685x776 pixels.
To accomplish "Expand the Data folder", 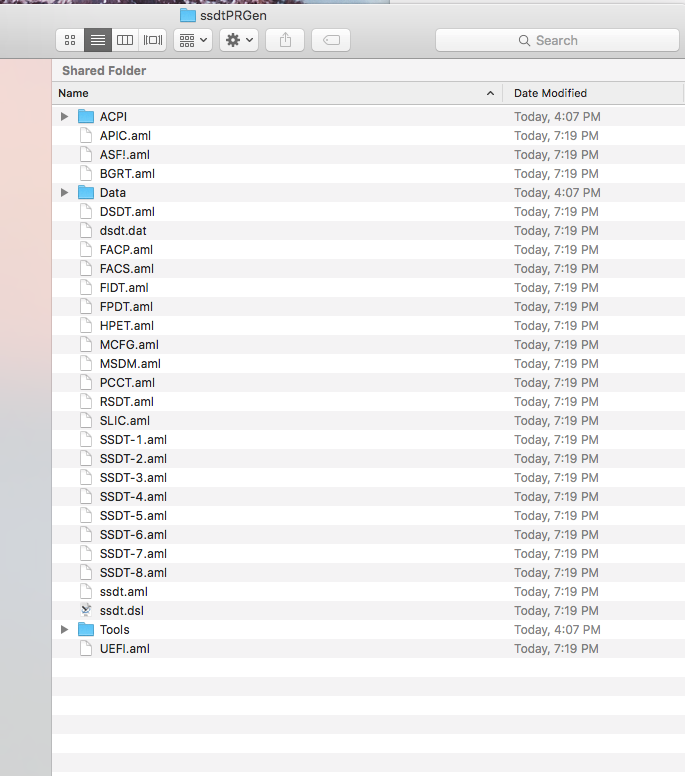I will pos(65,193).
